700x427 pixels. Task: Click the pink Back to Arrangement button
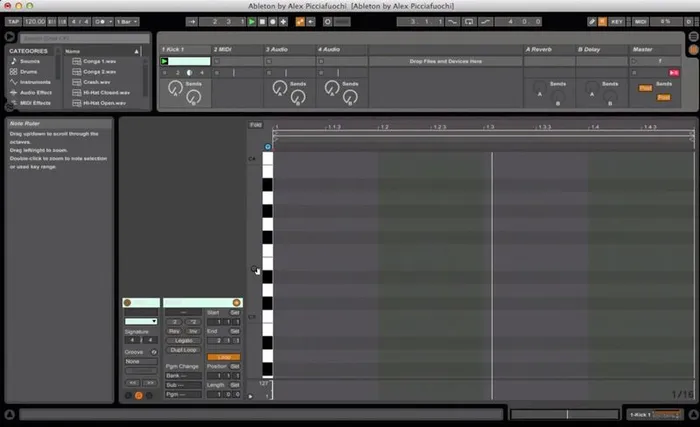pos(674,72)
